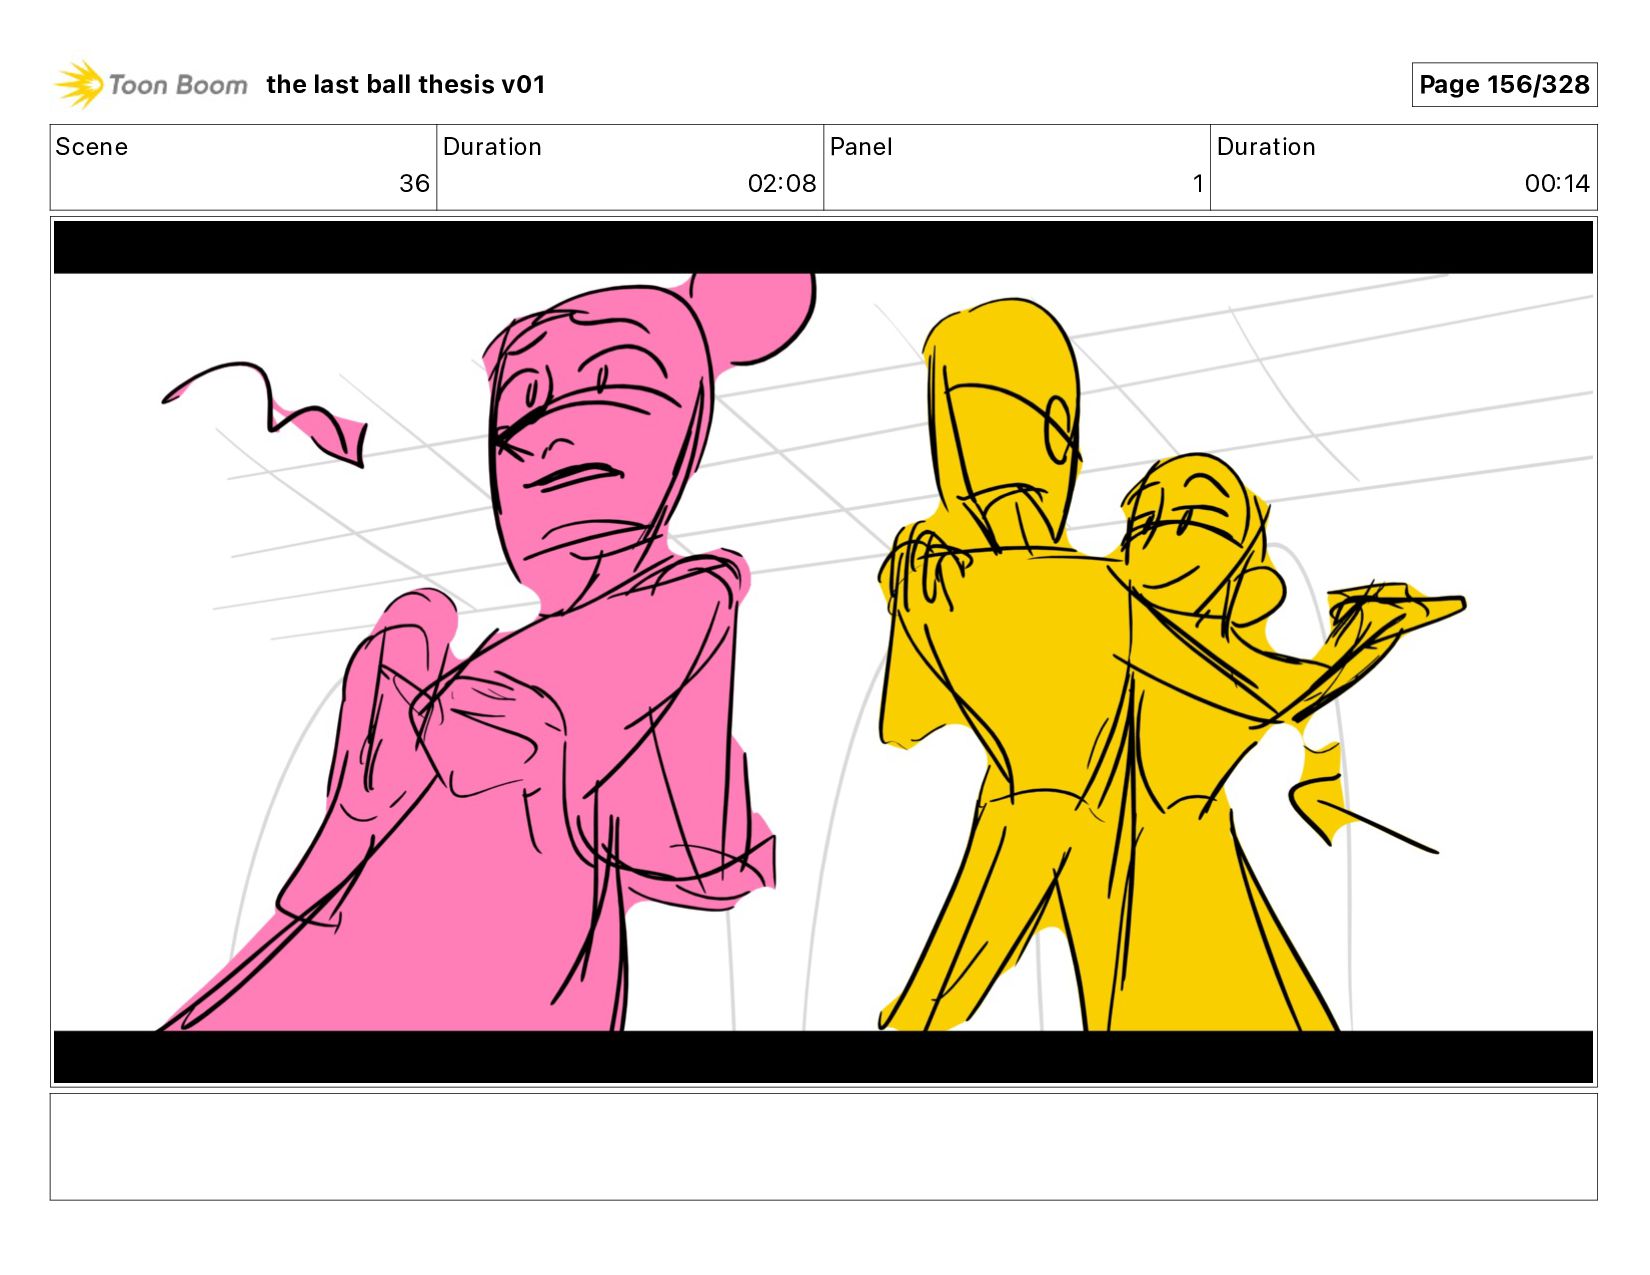Click the panel number '1'
This screenshot has width=1650, height=1275.
tap(1197, 184)
